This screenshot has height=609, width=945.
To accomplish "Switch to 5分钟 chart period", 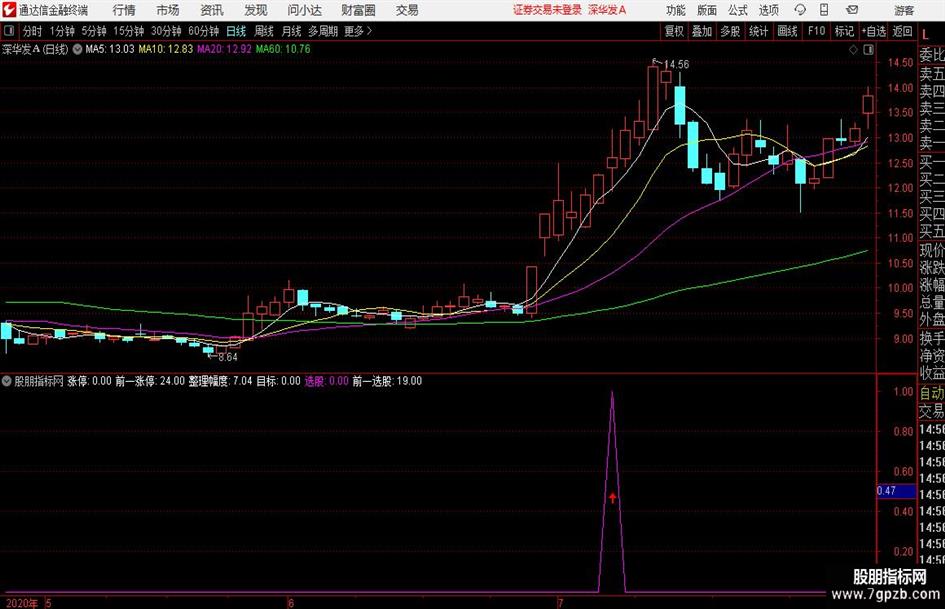I will coord(93,31).
